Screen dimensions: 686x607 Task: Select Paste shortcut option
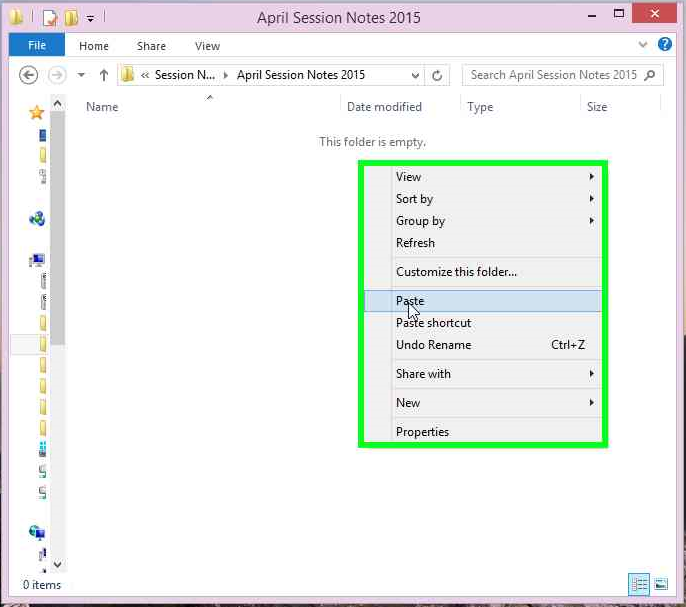pyautogui.click(x=483, y=323)
